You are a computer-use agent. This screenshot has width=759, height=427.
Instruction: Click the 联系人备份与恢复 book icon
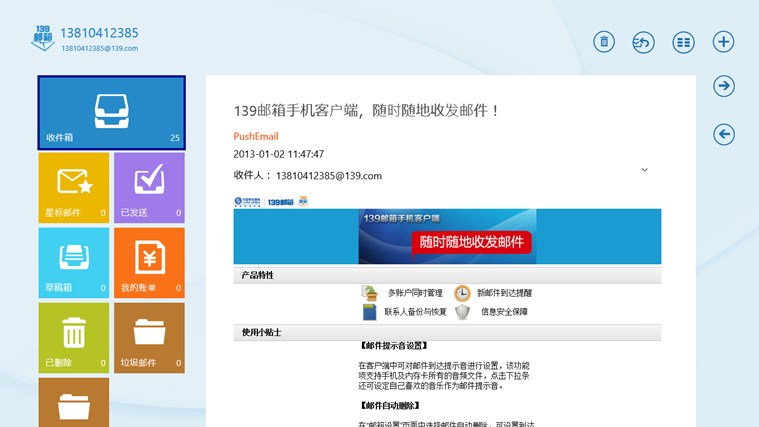tap(369, 312)
